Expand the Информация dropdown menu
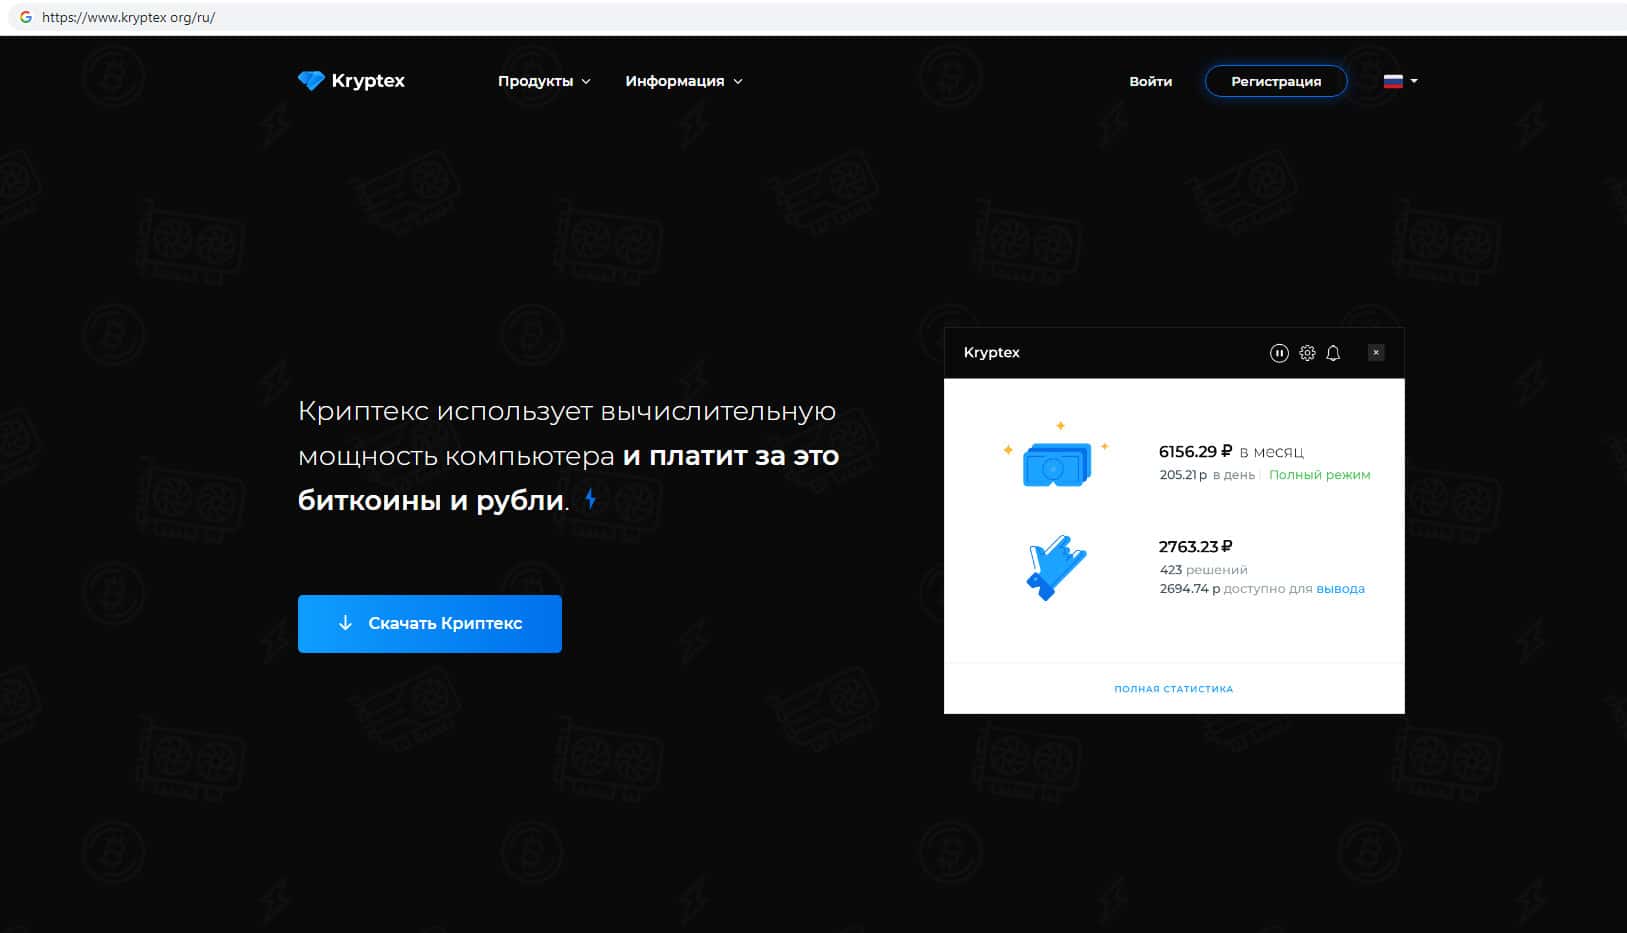This screenshot has height=933, width=1627. point(684,81)
